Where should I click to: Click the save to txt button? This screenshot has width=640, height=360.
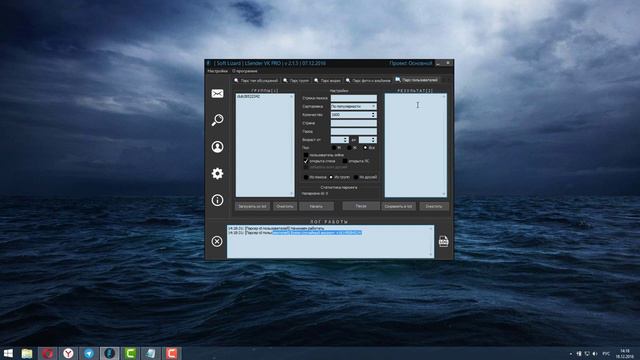coord(398,206)
